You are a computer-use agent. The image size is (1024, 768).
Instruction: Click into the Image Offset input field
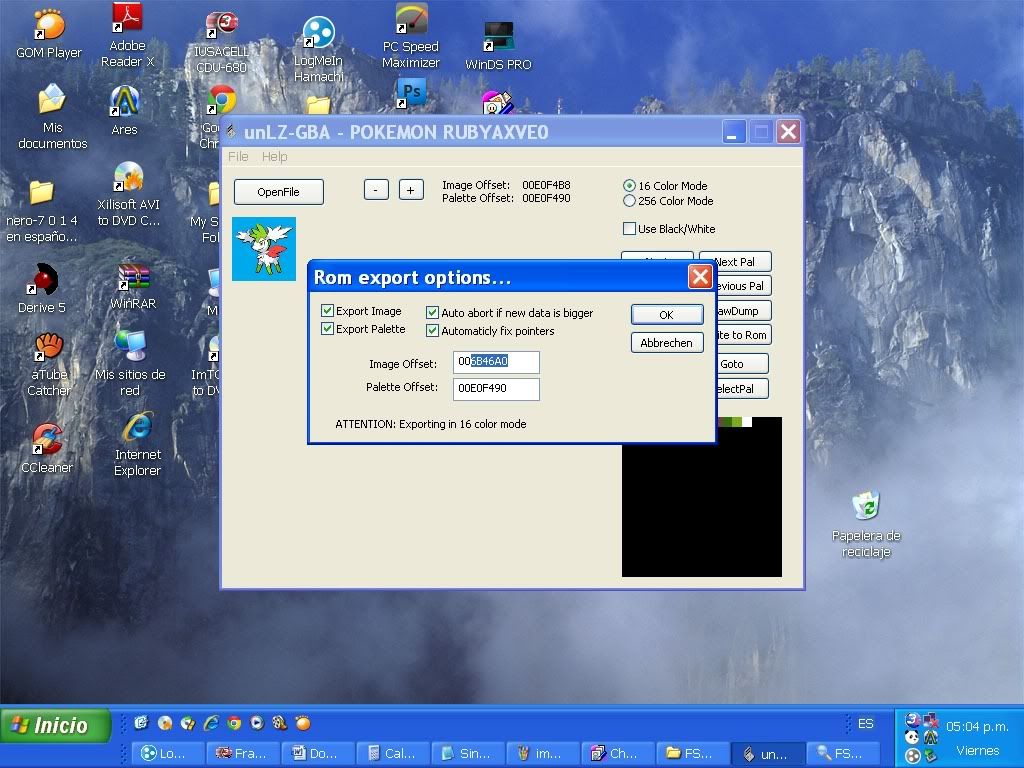tap(496, 362)
